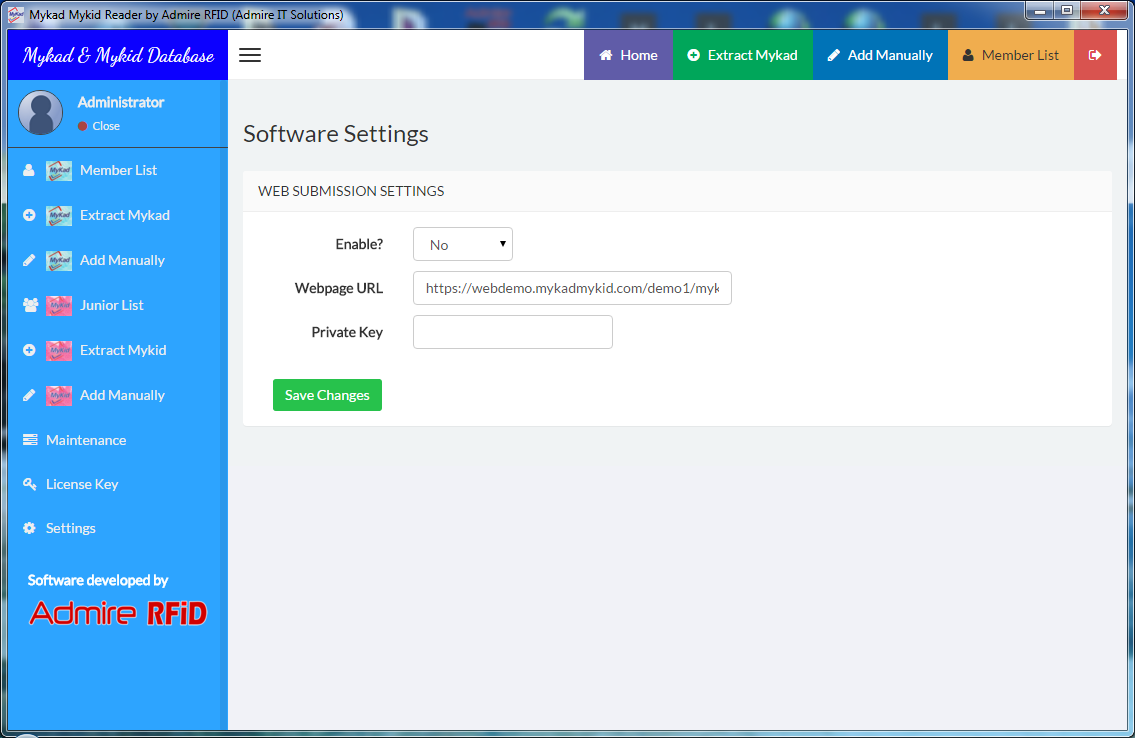Click the Mykad icon beside Member List

click(59, 170)
